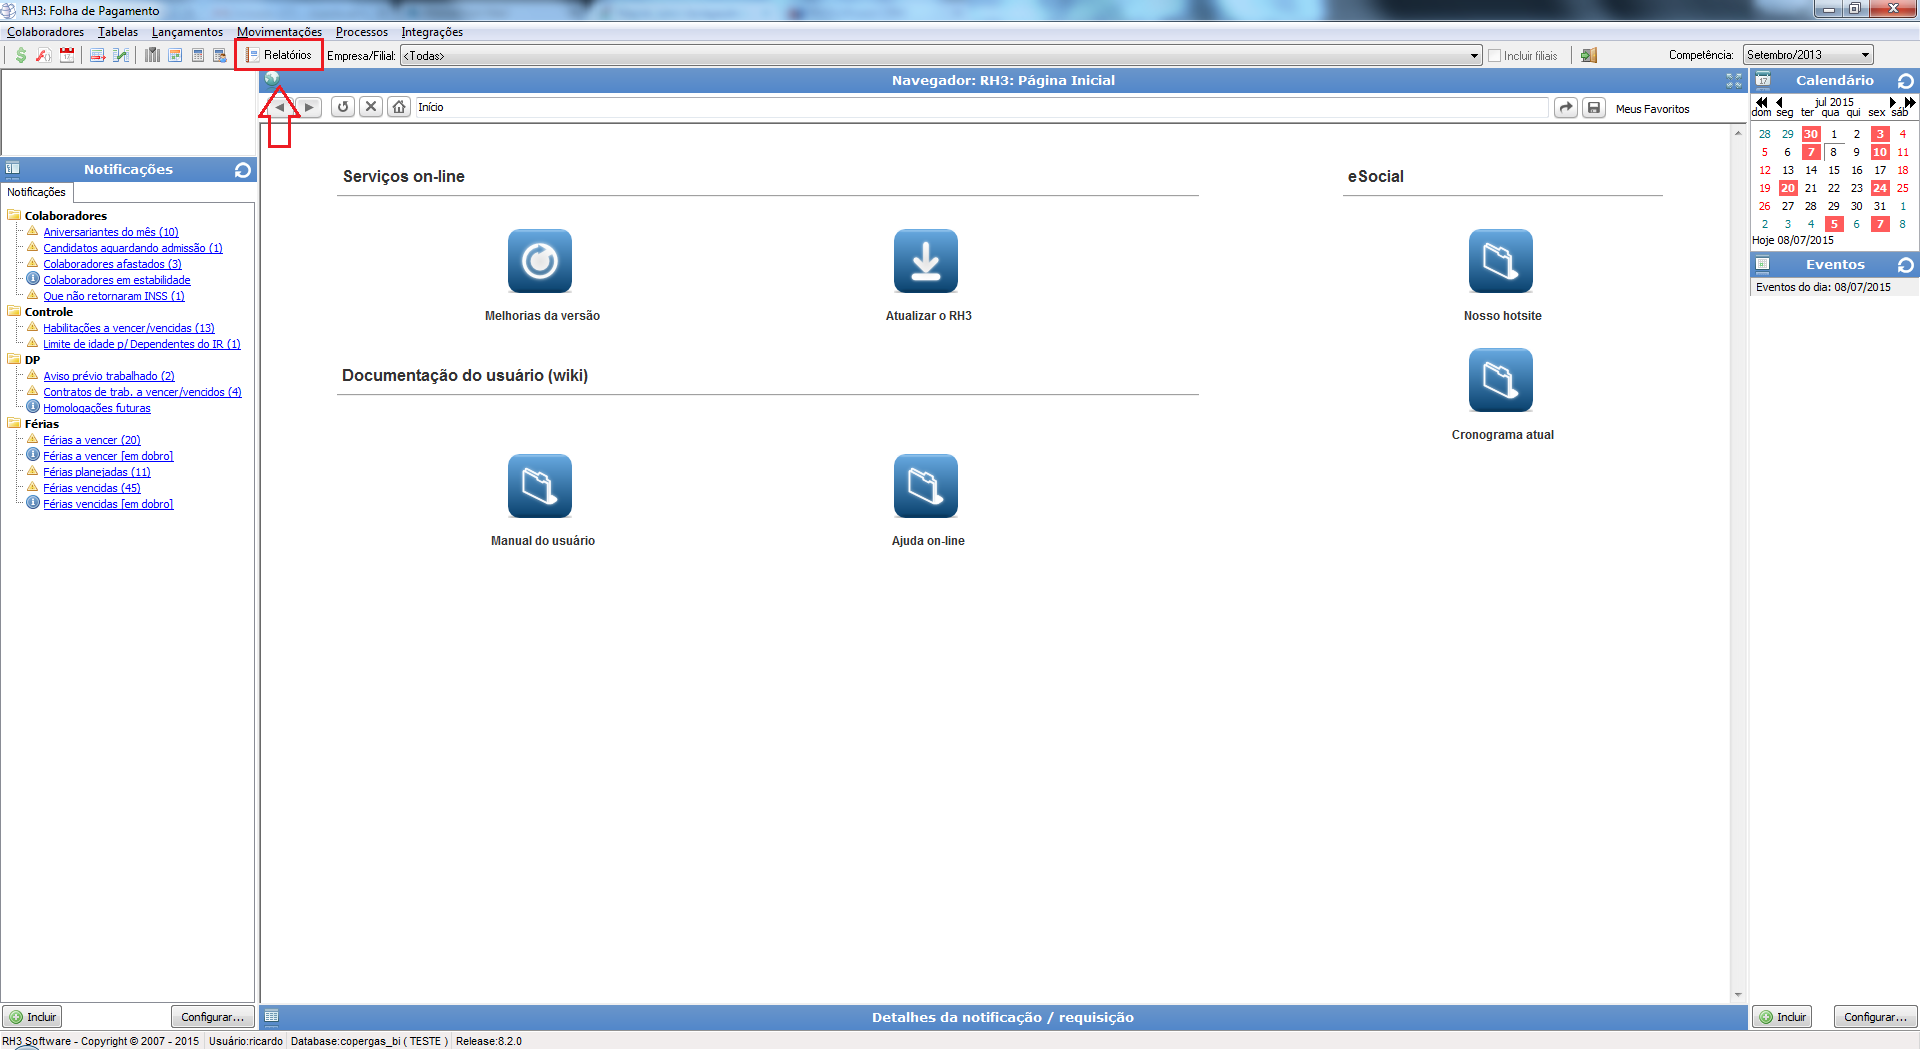Open the Atualizar o RH3 download icon
1920x1050 pixels.
click(x=925, y=261)
